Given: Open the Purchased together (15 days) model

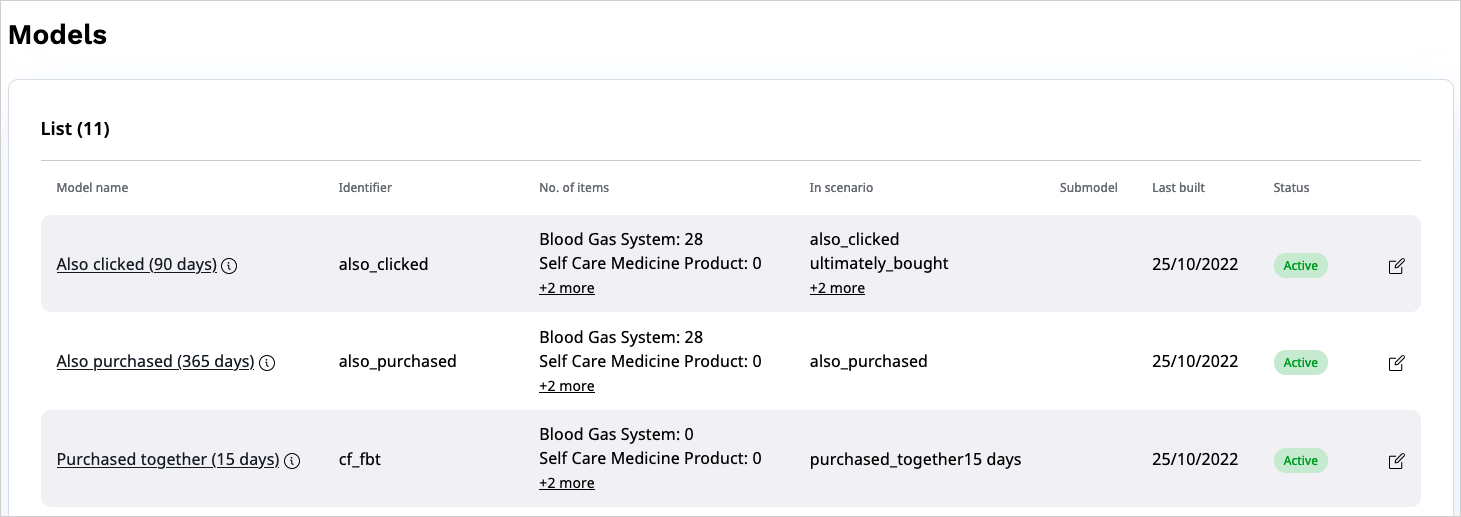Looking at the screenshot, I should (x=168, y=460).
